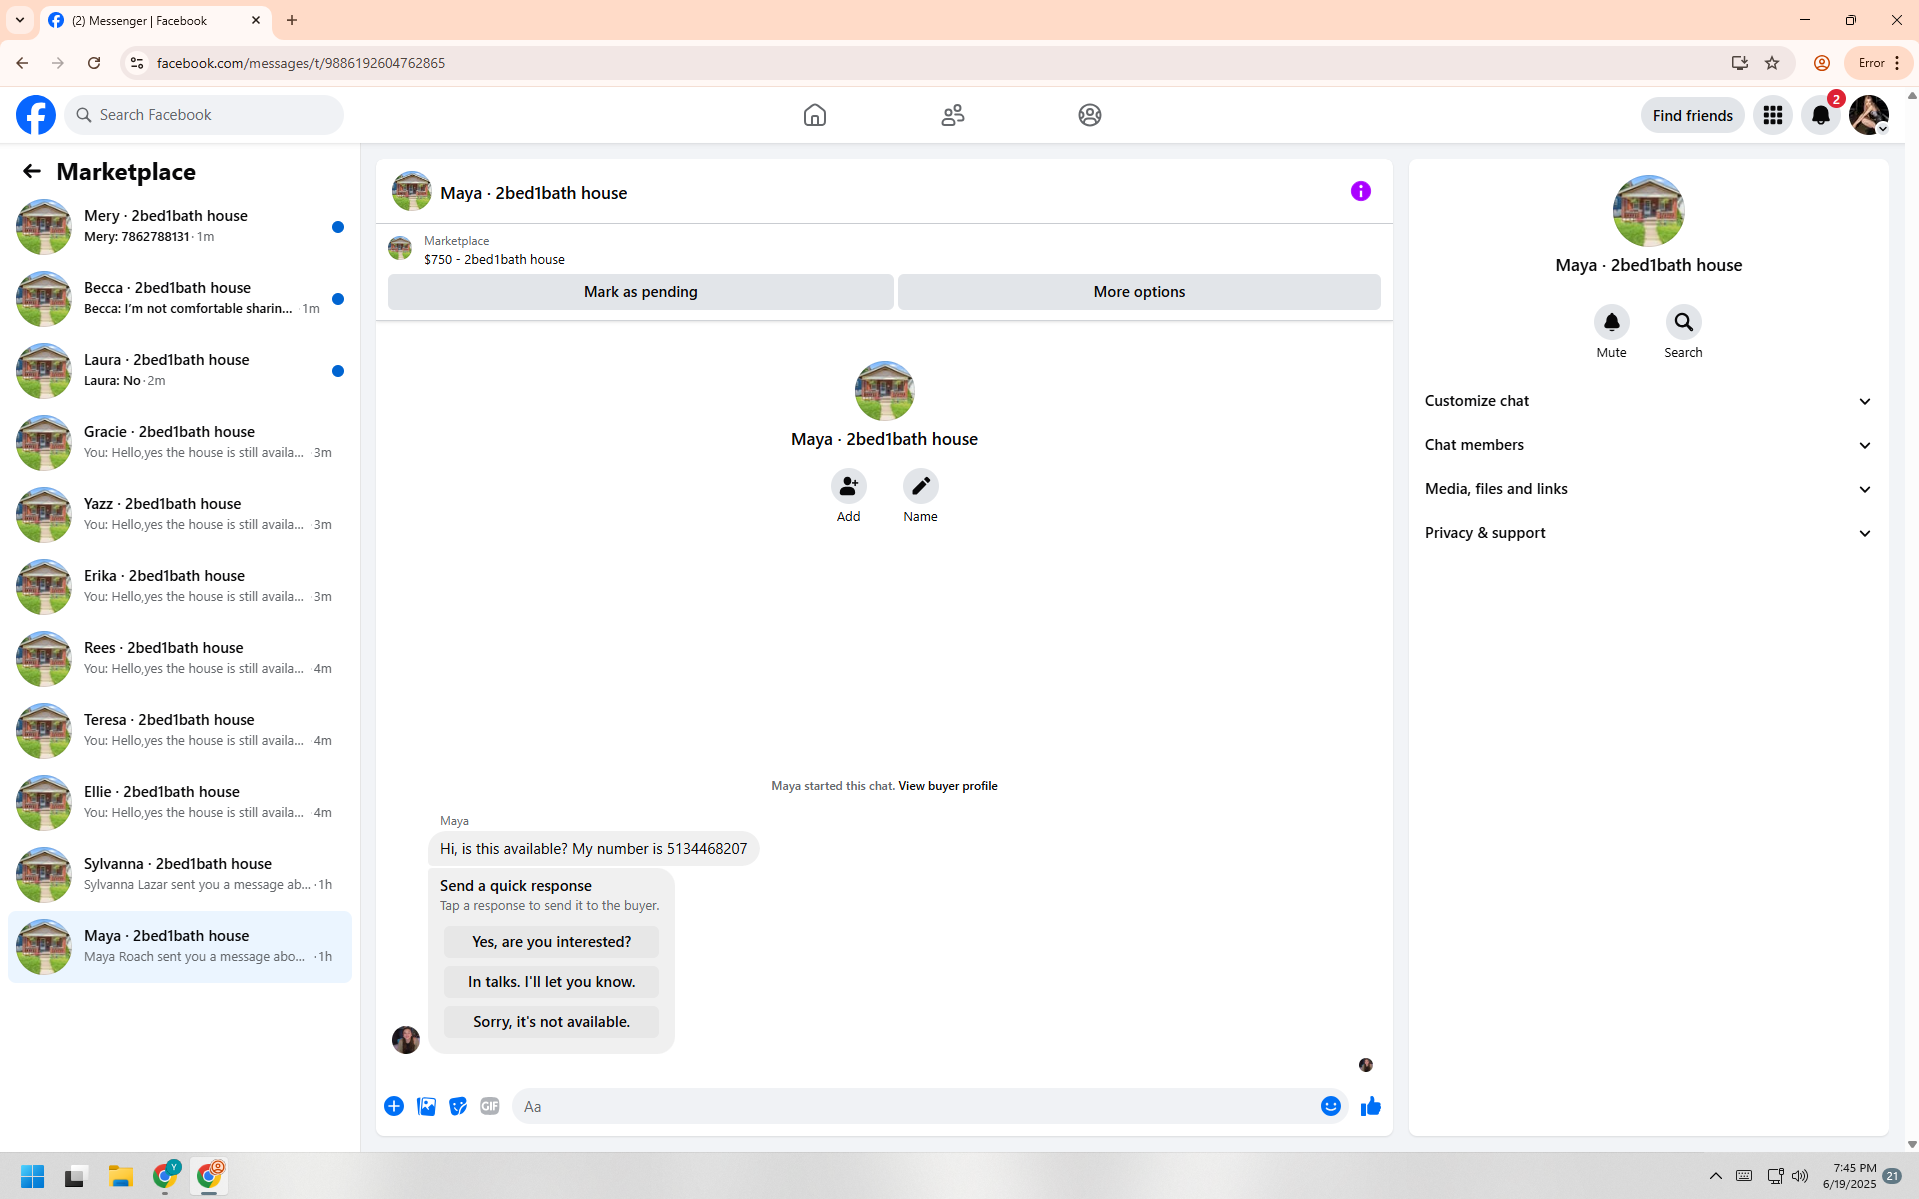Open the Friends icon in top navigation
This screenshot has width=1919, height=1199.
tap(953, 115)
